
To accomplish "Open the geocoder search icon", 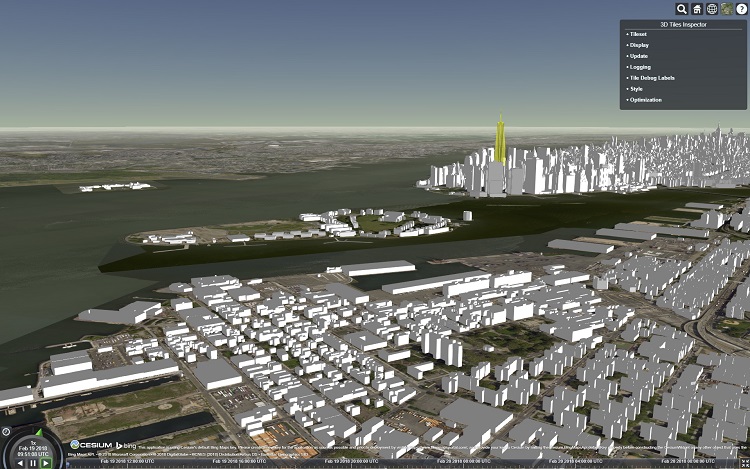I will 681,9.
